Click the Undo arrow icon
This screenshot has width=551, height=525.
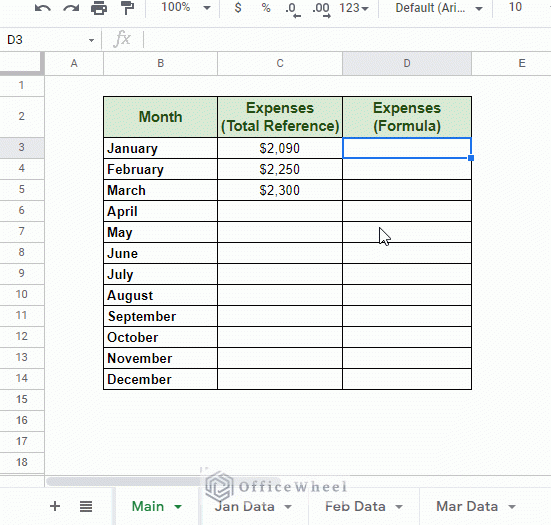pos(43,8)
